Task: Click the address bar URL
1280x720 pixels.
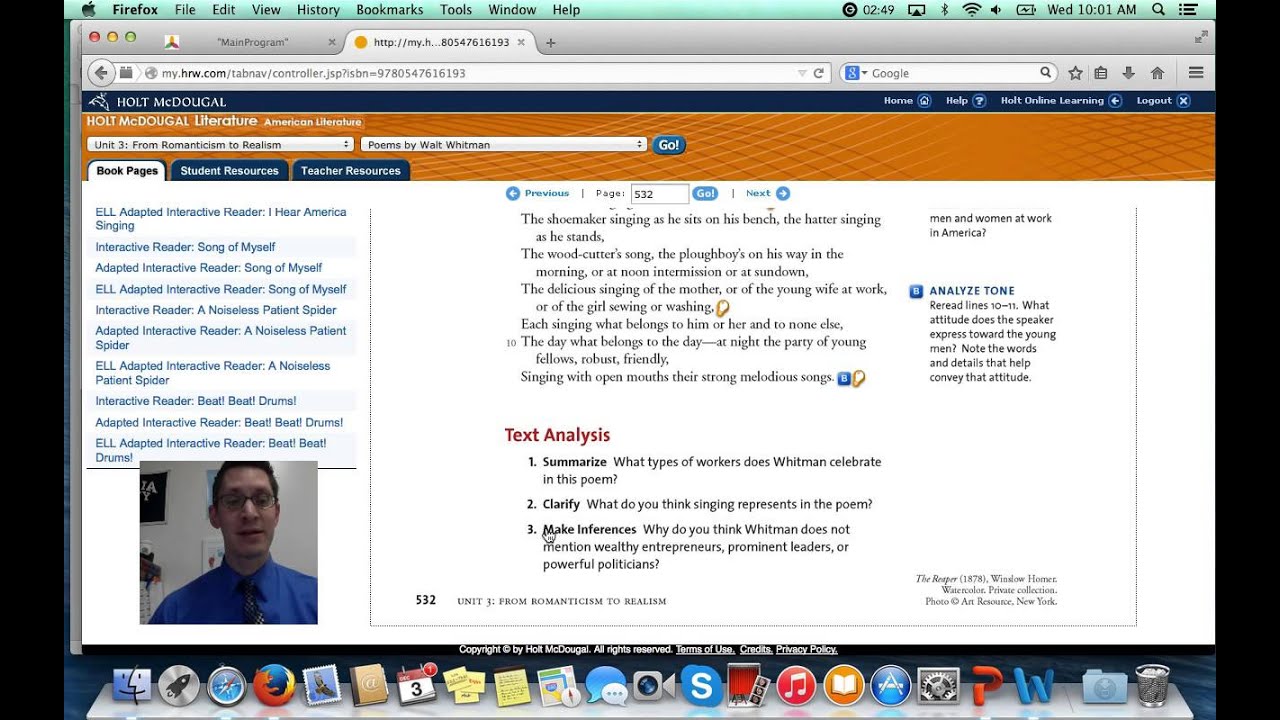Action: point(313,73)
